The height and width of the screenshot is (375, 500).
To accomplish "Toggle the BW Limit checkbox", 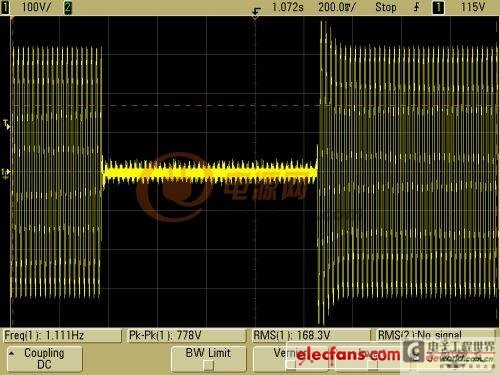I will 209,366.
